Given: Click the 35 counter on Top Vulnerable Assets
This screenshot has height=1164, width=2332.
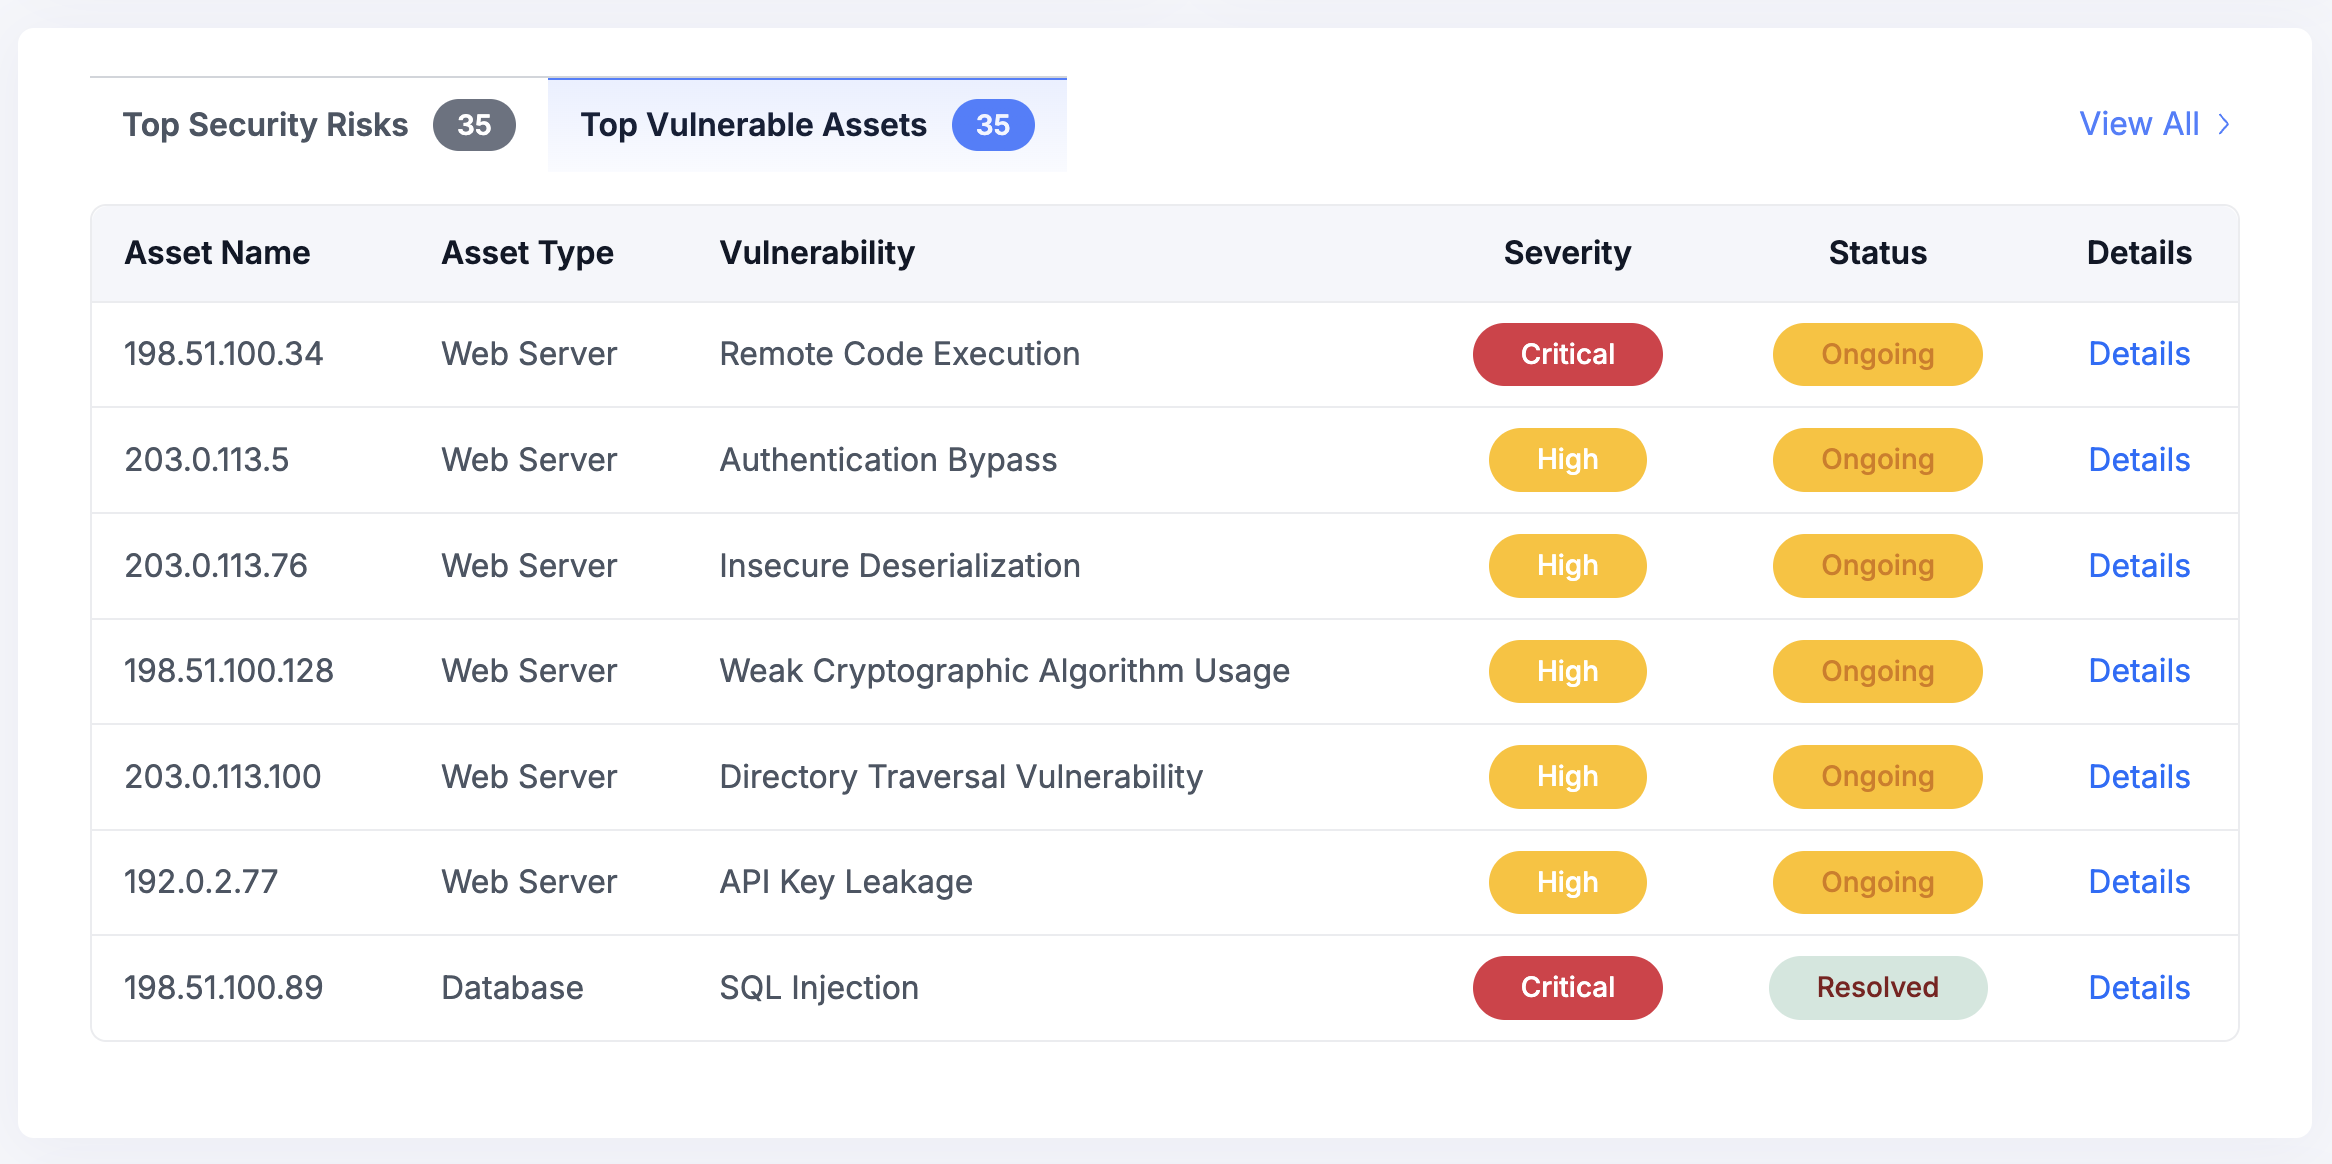Looking at the screenshot, I should tap(993, 124).
